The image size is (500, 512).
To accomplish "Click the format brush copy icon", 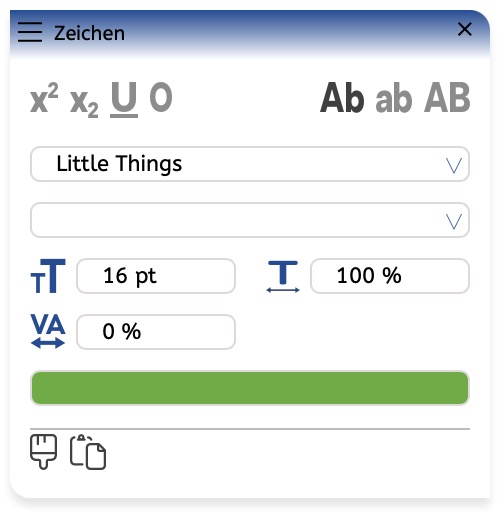I will [x=44, y=452].
